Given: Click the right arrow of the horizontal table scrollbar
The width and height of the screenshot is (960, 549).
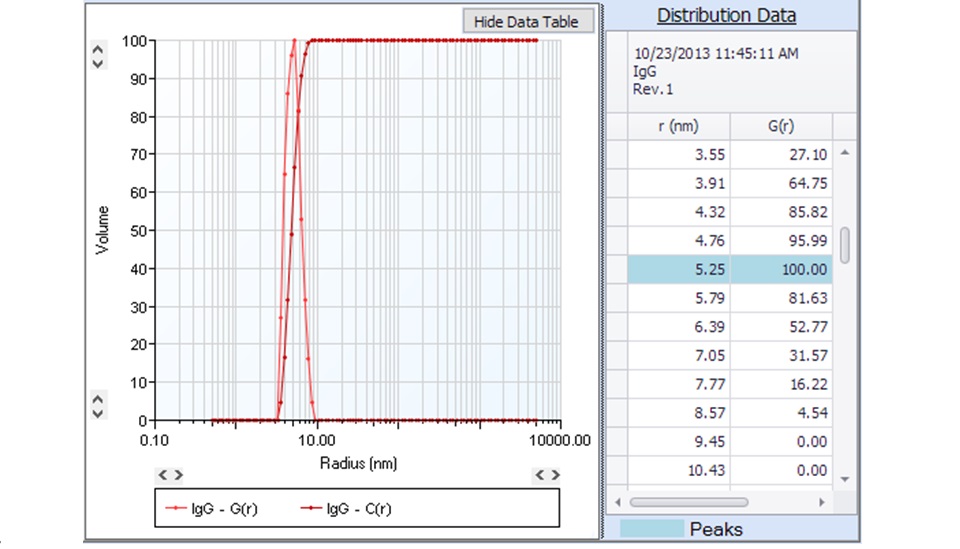Looking at the screenshot, I should 822,502.
